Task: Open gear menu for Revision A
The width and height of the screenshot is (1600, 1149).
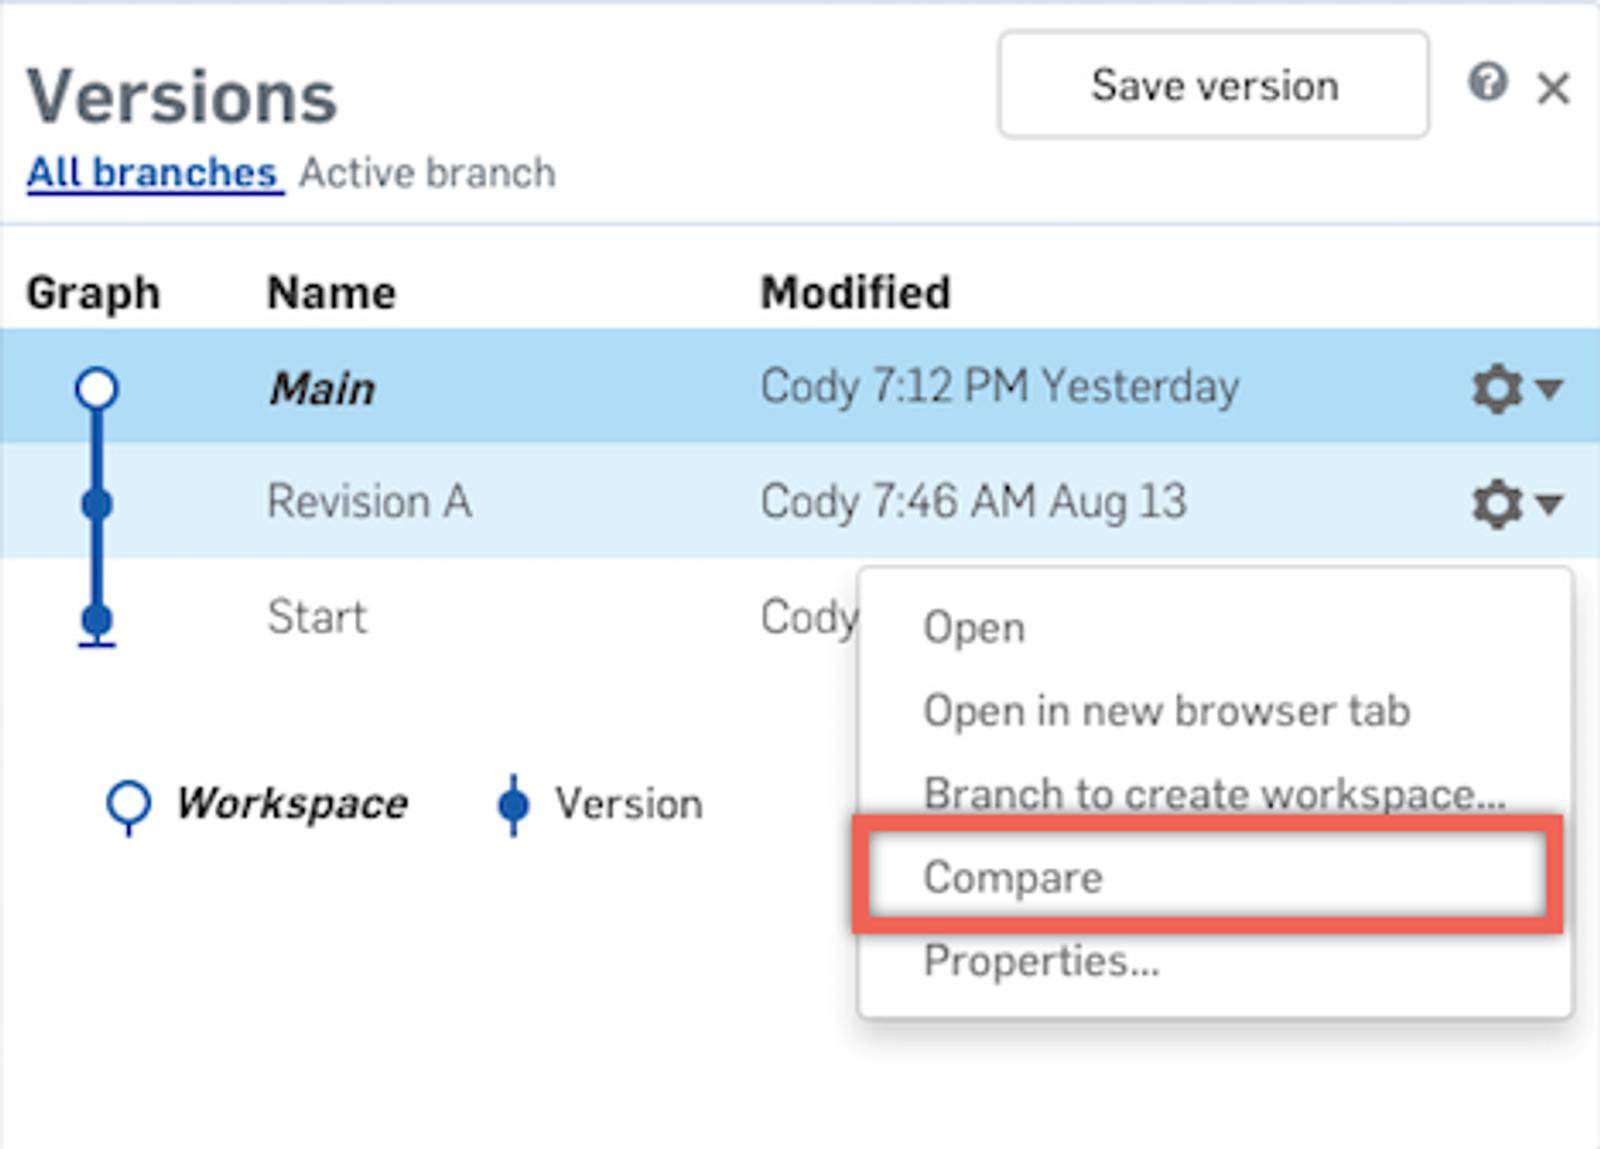Action: (1496, 503)
